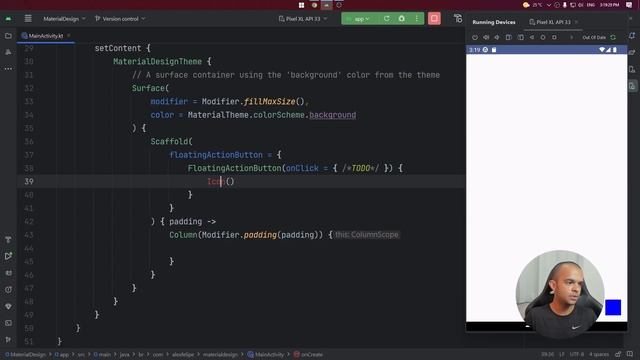
Task: Click the emulator power button icon
Action: [x=475, y=37]
